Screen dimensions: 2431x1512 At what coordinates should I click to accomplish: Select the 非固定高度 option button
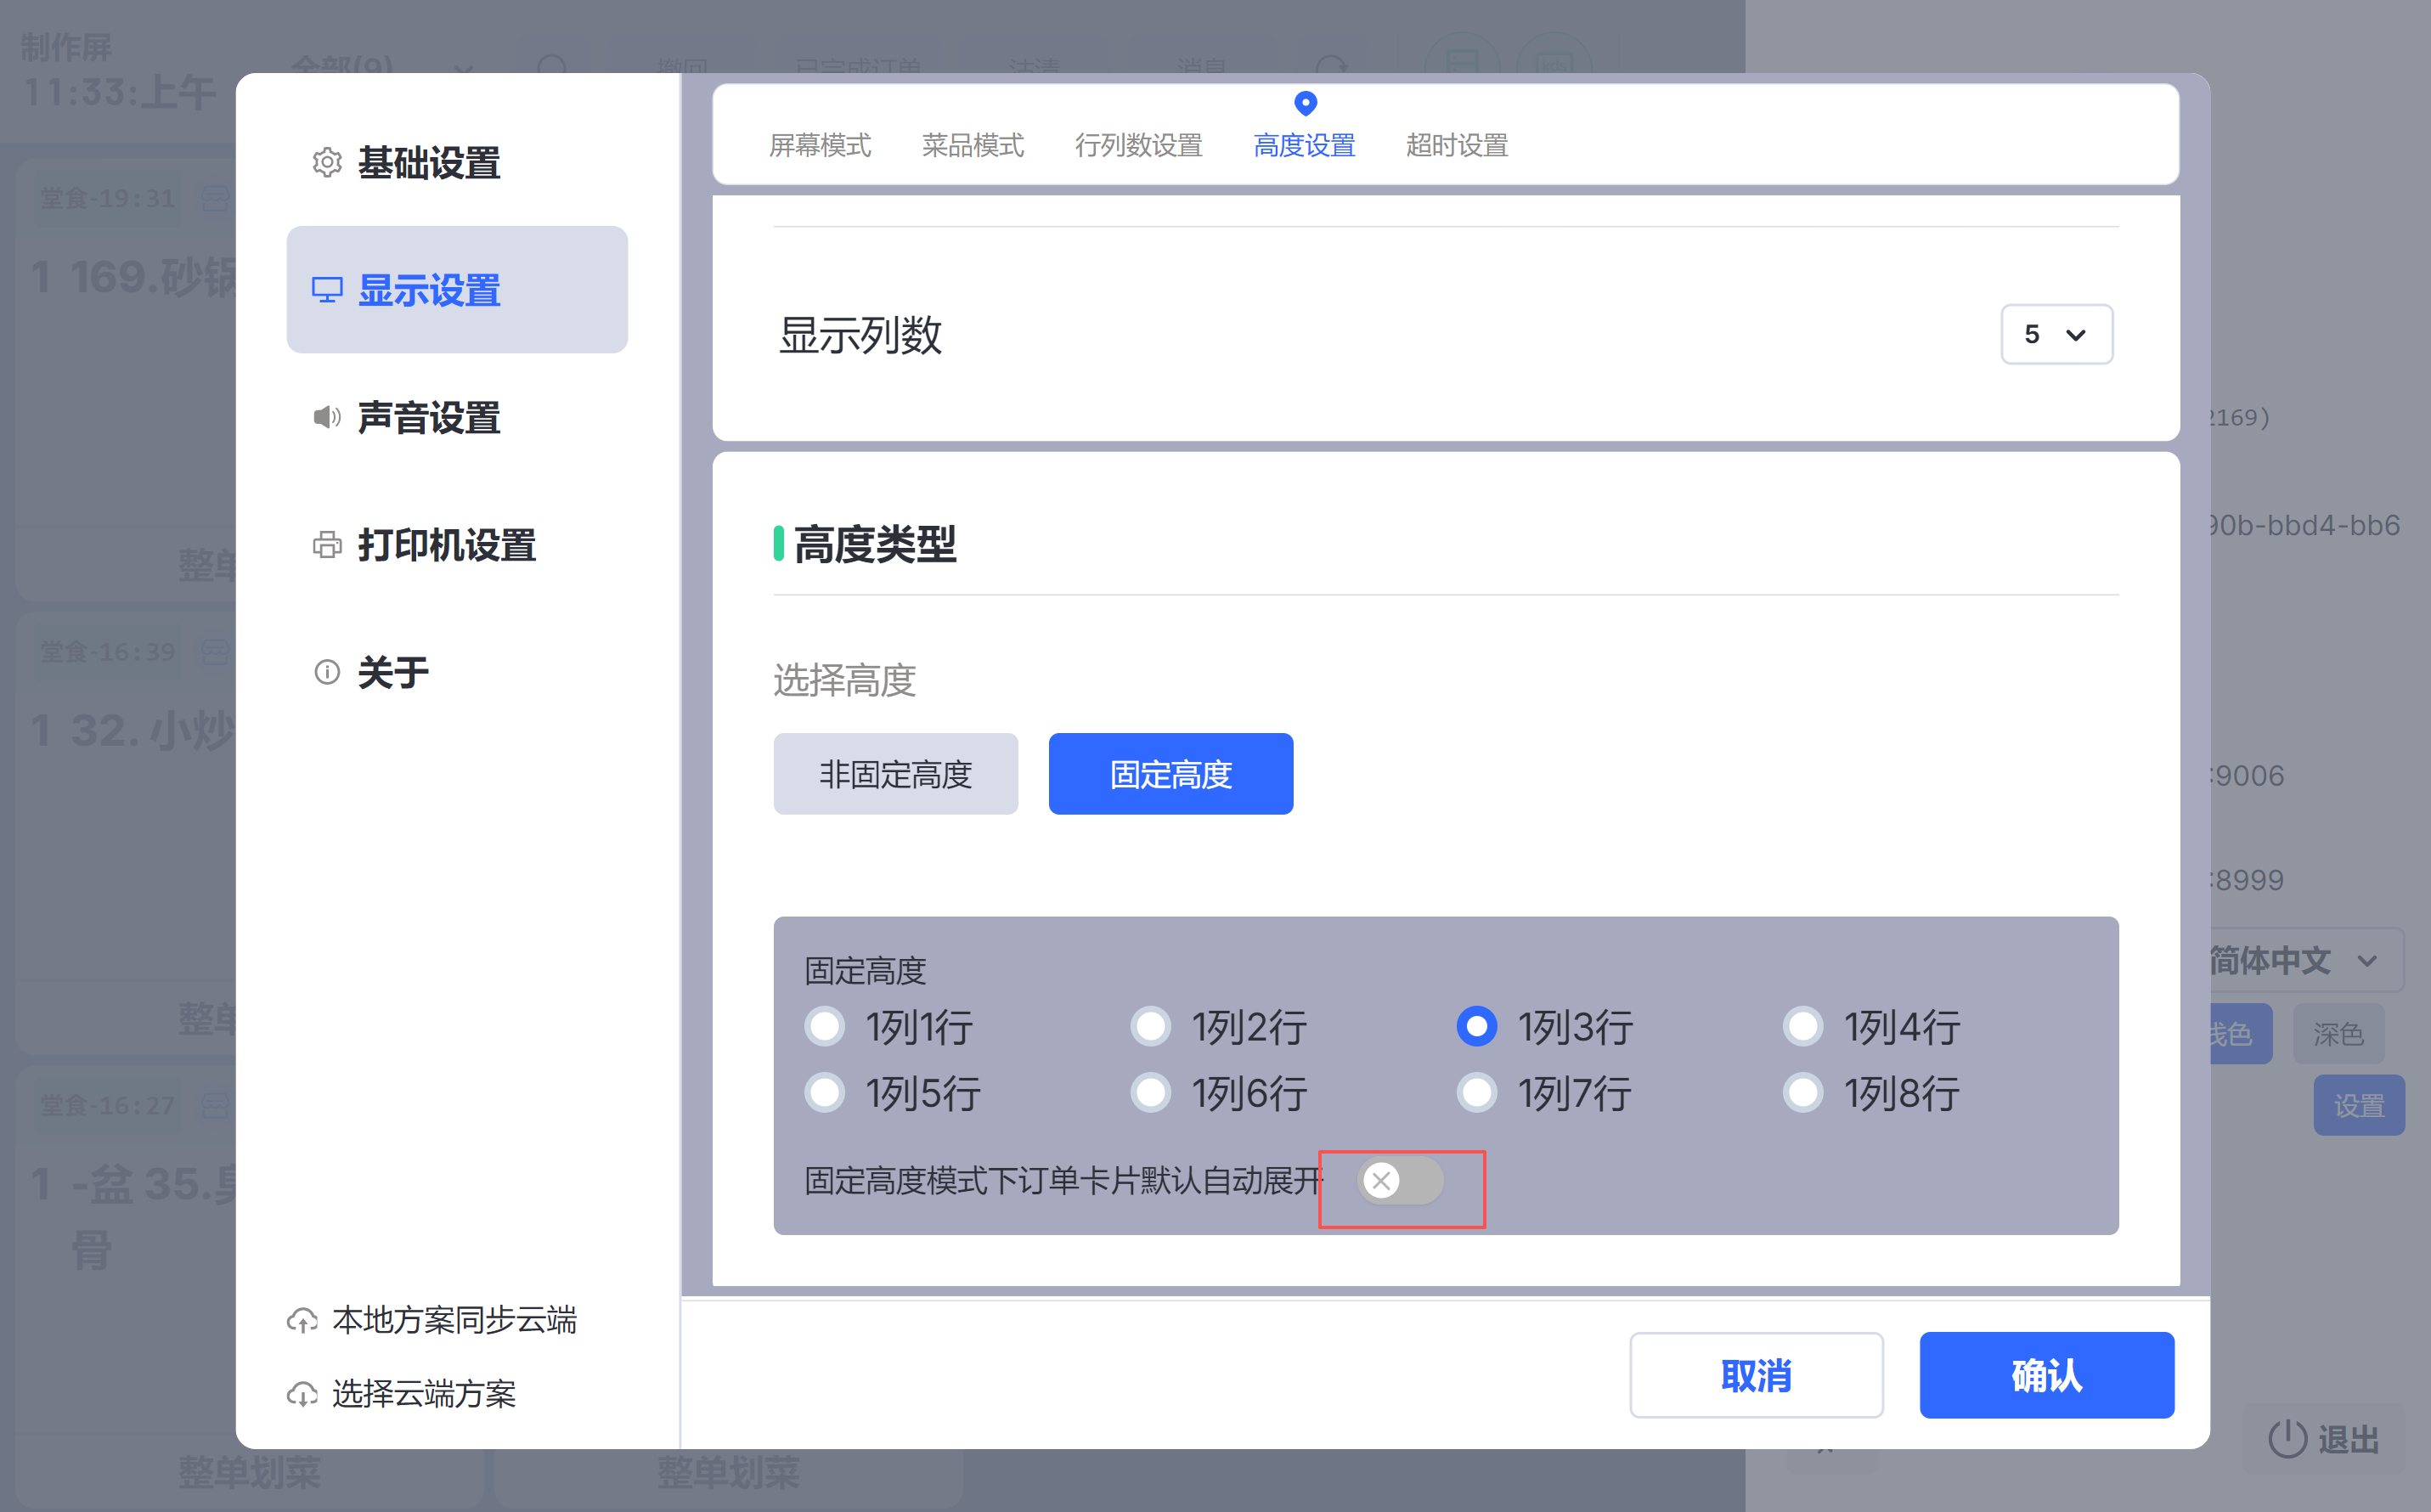pyautogui.click(x=895, y=774)
